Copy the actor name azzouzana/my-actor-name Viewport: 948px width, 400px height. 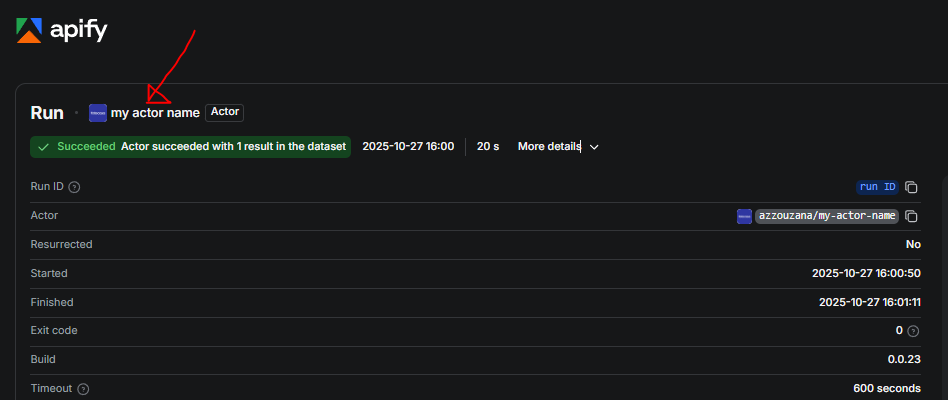point(911,216)
